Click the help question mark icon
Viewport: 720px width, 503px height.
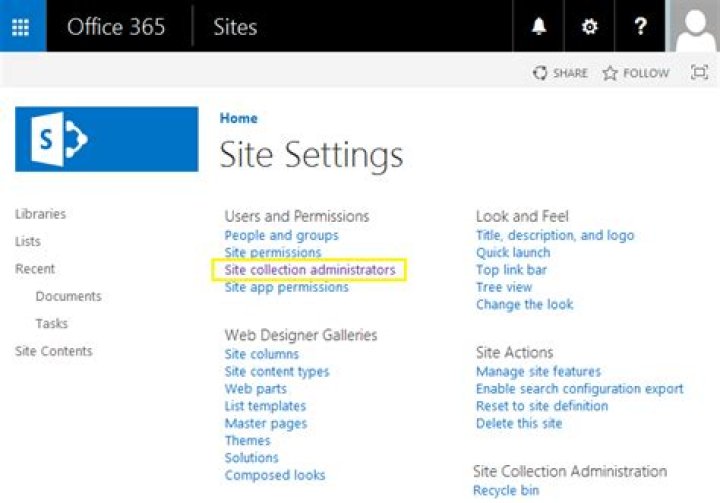(x=640, y=26)
